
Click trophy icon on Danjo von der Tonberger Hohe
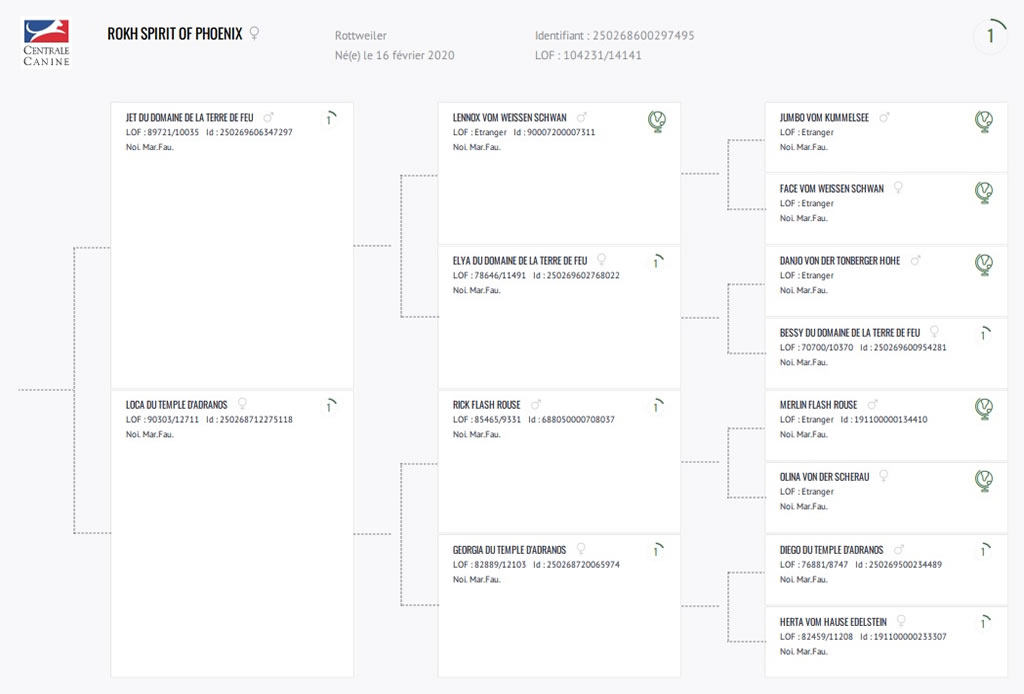(x=984, y=264)
